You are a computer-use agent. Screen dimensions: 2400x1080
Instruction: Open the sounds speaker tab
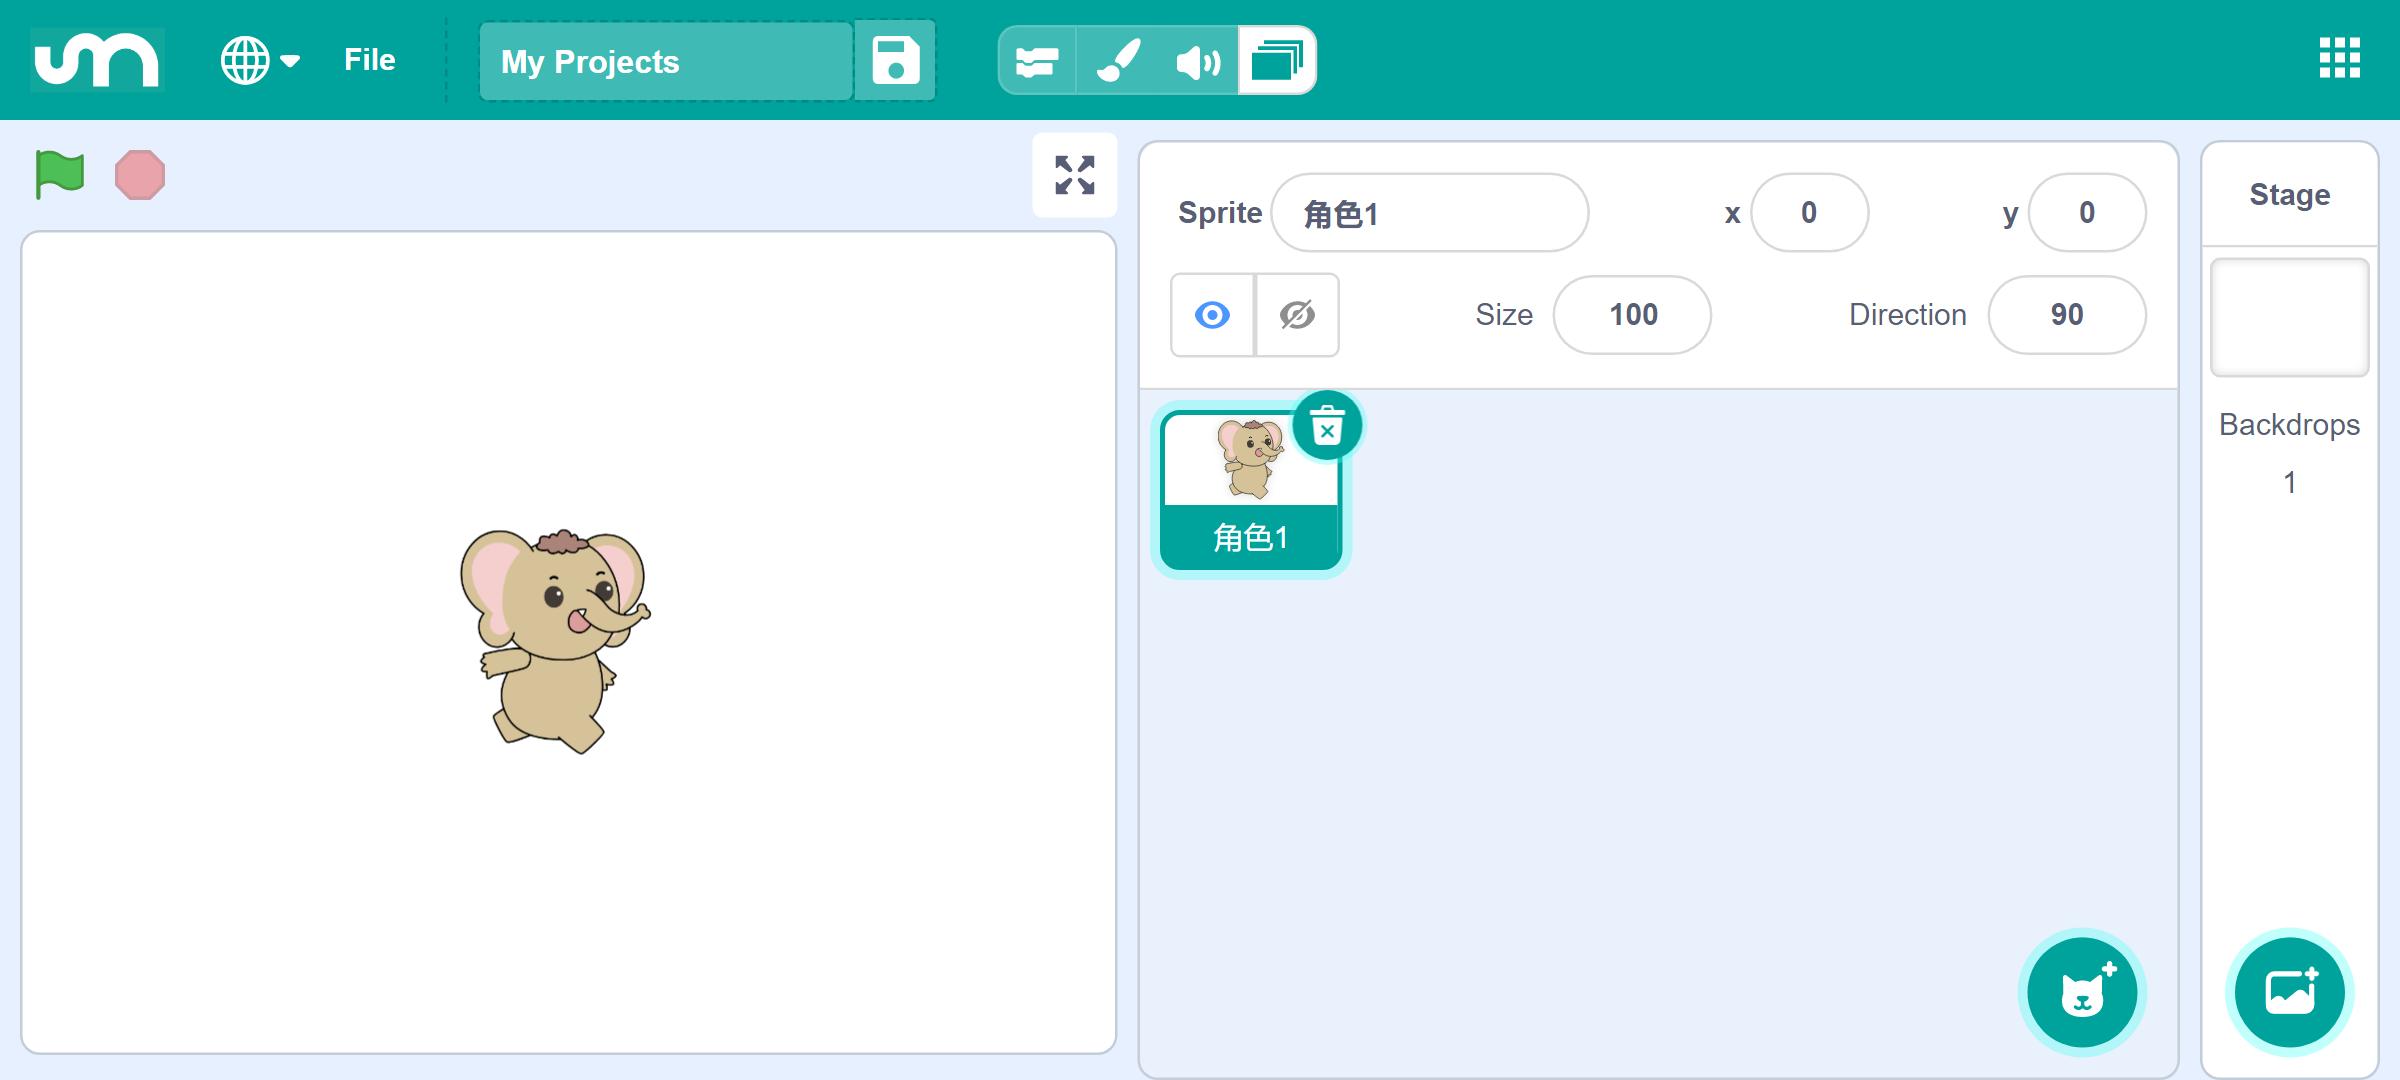(x=1198, y=61)
